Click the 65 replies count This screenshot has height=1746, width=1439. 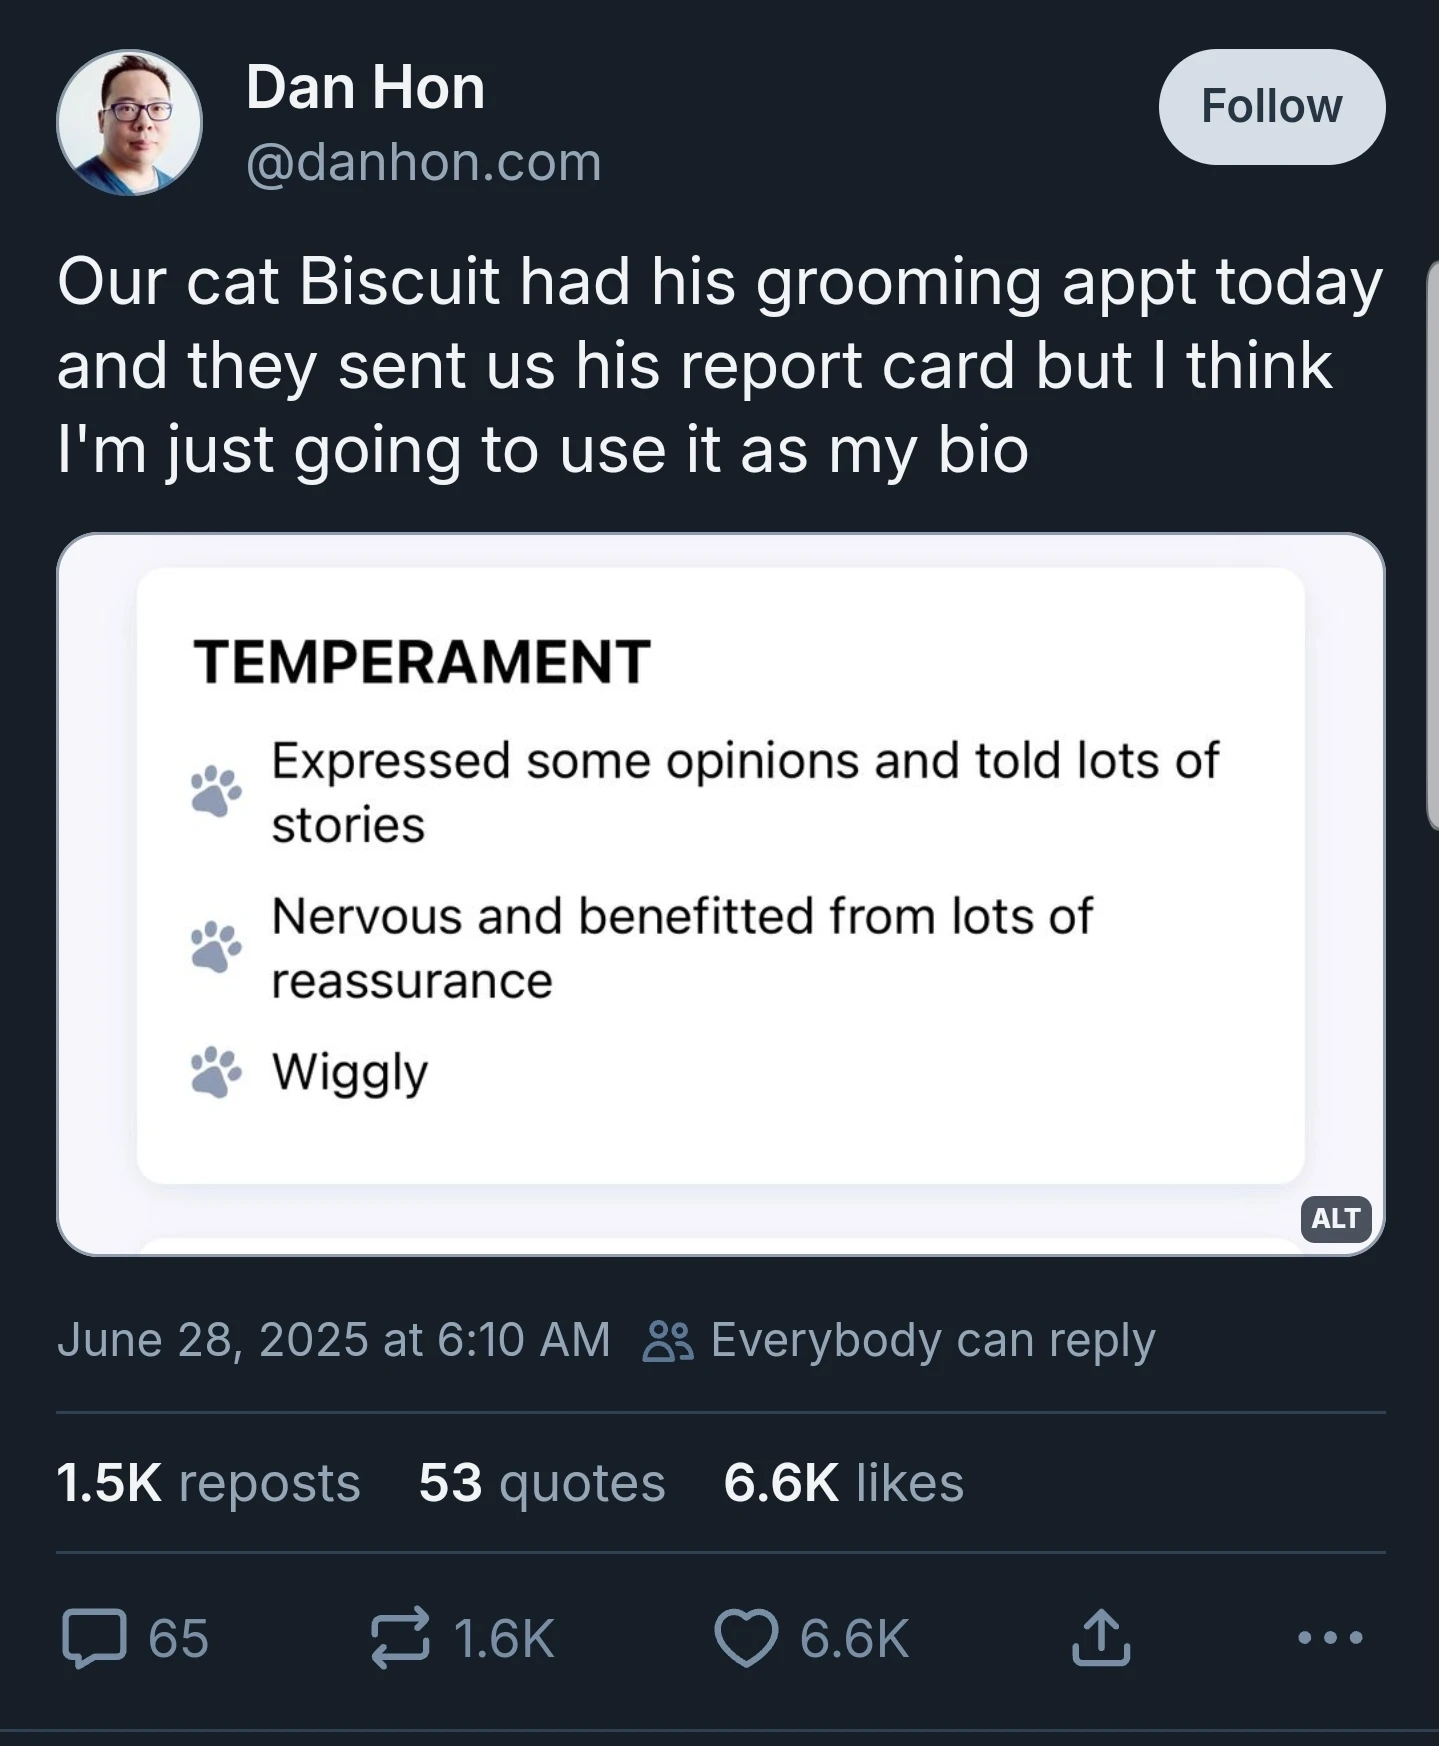tap(179, 1638)
